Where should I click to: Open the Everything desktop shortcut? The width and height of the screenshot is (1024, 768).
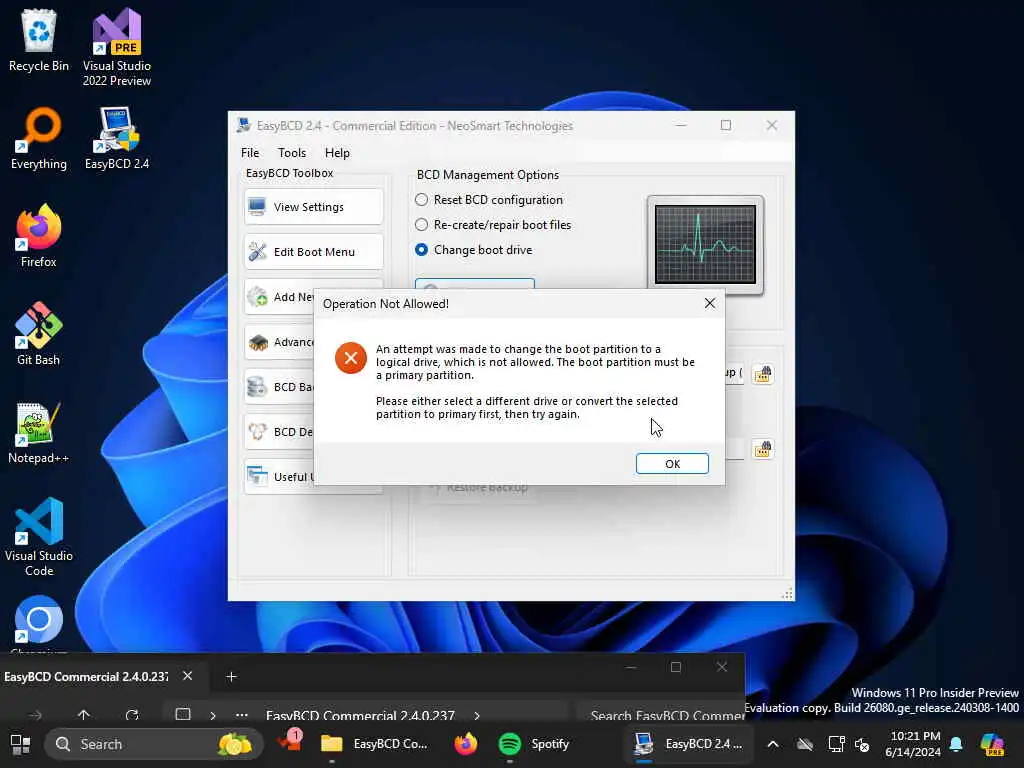(39, 138)
